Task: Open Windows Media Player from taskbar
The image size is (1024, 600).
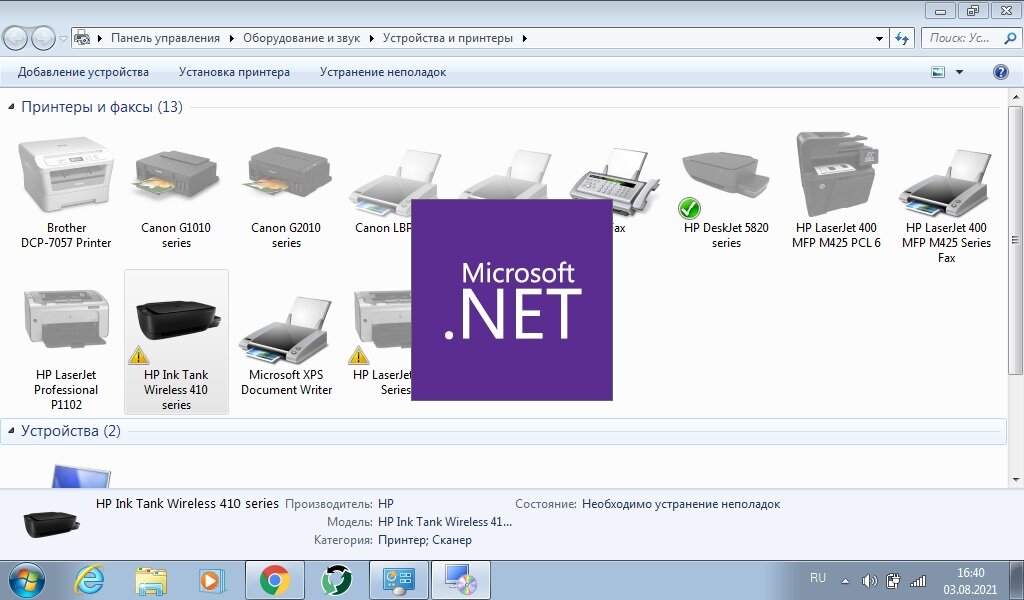Action: 211,580
